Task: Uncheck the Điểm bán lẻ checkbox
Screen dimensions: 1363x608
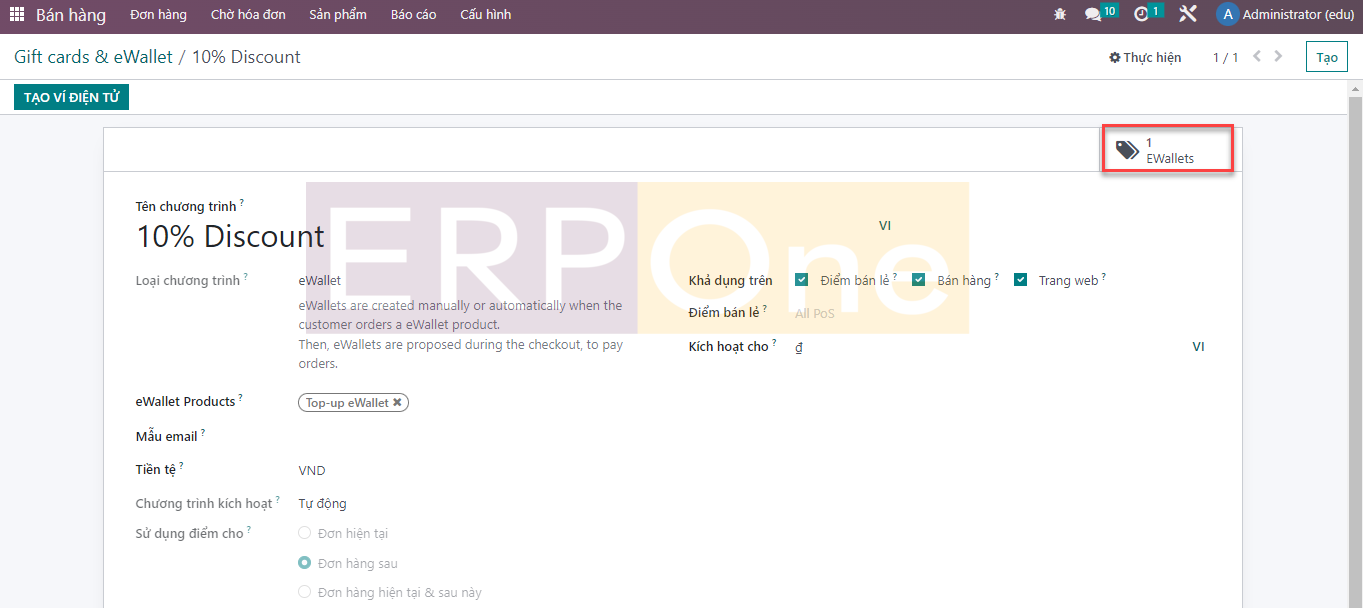Action: 801,280
